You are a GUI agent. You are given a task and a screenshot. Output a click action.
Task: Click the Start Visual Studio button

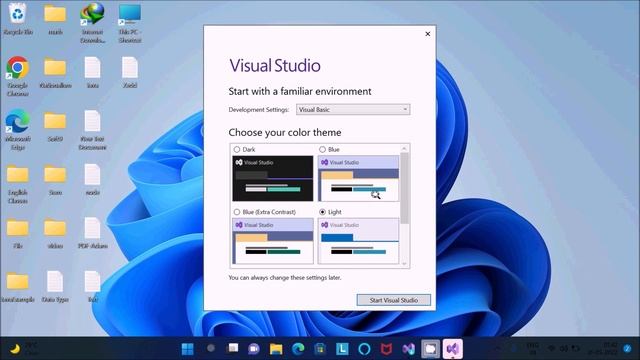click(x=393, y=300)
